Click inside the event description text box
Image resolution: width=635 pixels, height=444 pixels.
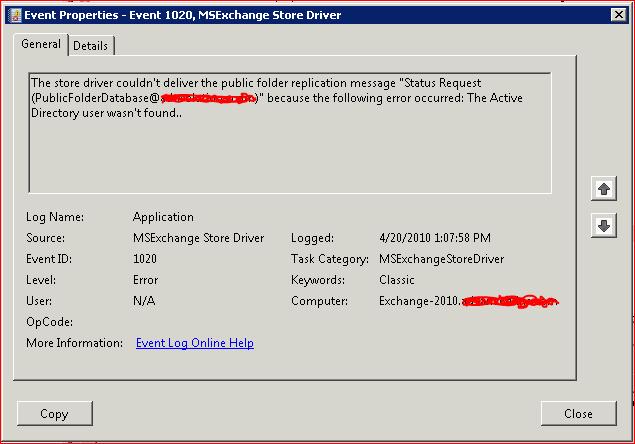coord(289,150)
